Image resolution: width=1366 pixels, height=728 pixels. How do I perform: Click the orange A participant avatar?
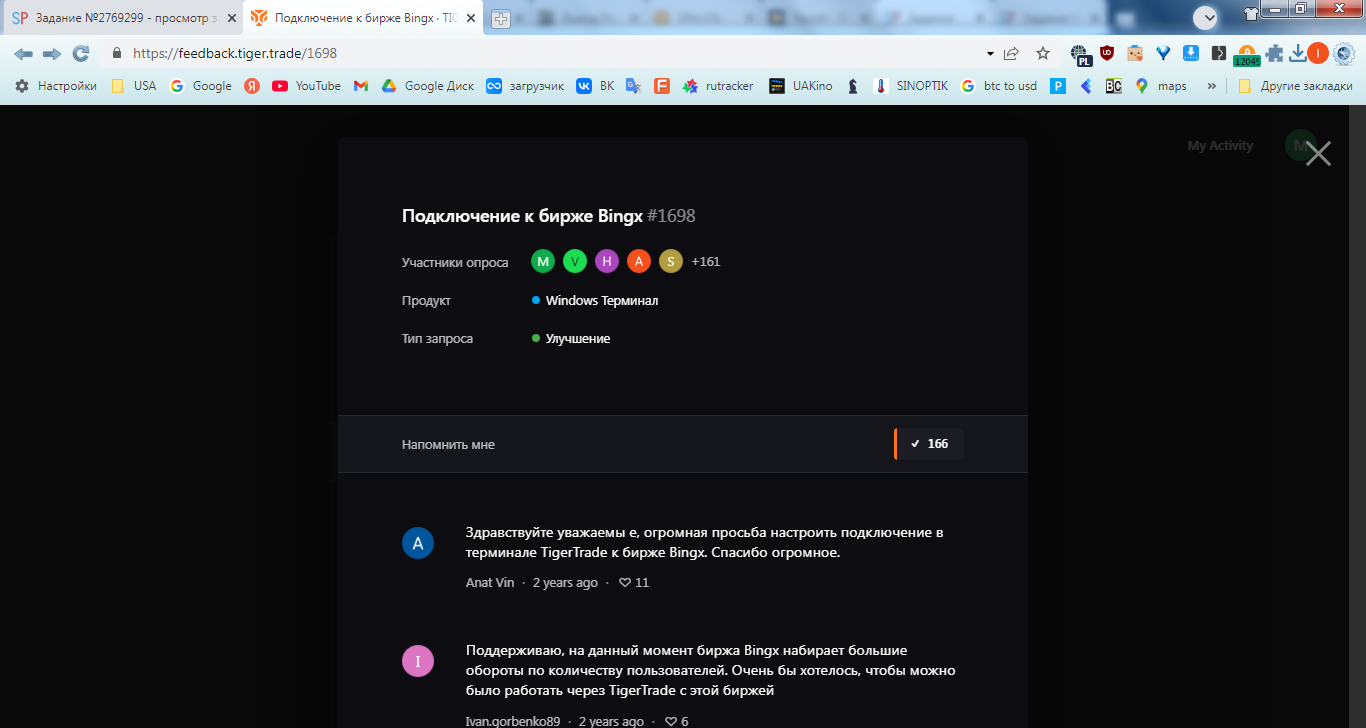coord(639,262)
